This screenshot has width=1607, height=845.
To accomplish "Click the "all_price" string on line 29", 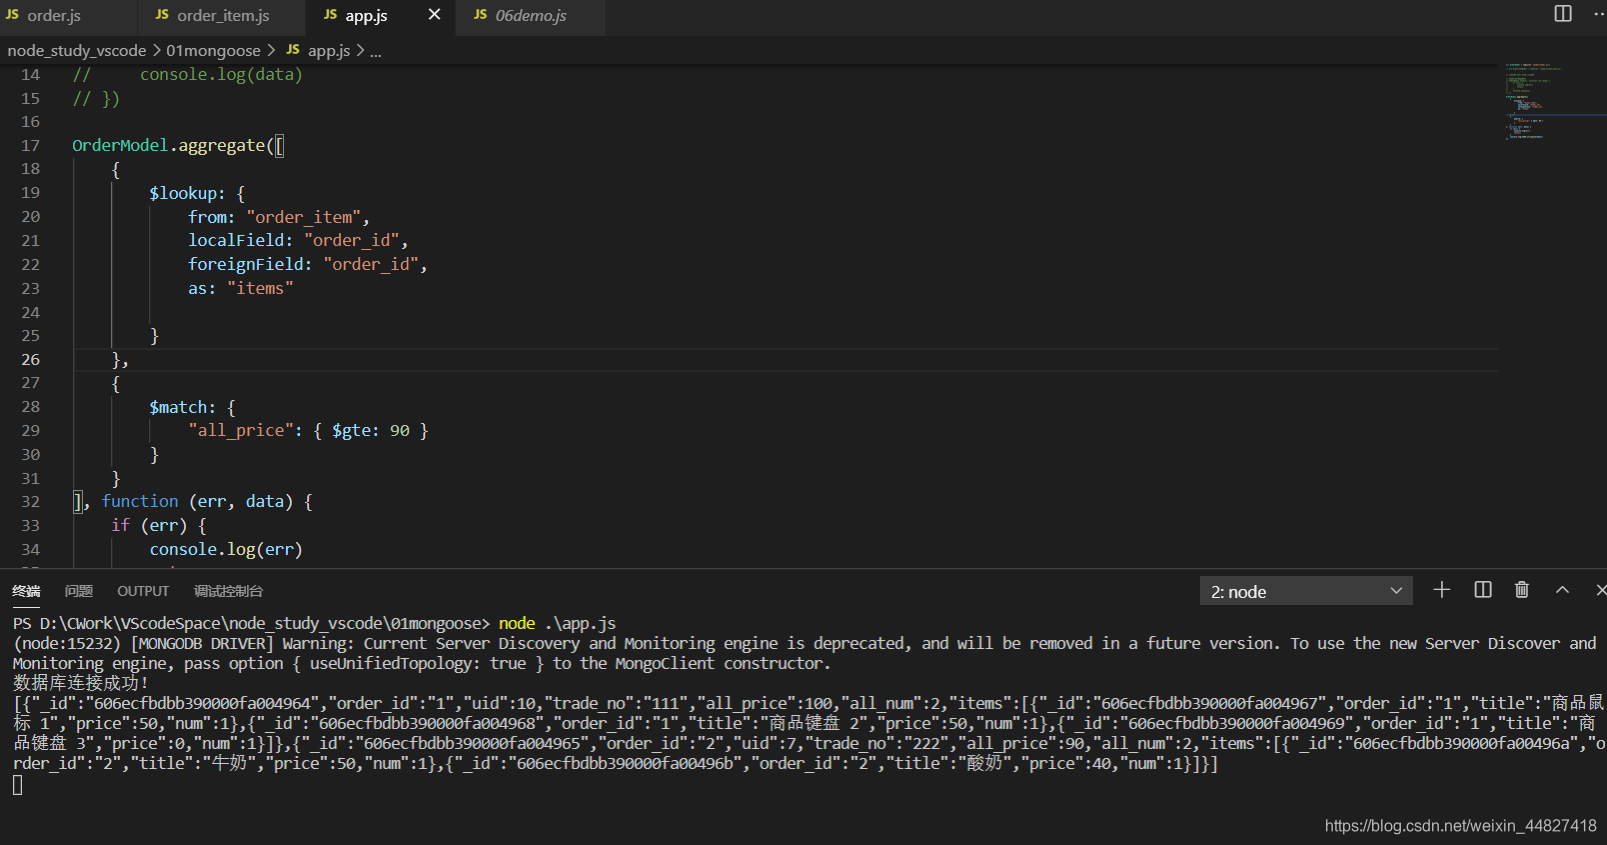I will (x=241, y=431).
